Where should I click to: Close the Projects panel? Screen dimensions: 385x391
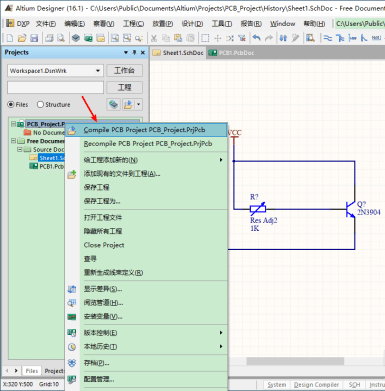[143, 52]
